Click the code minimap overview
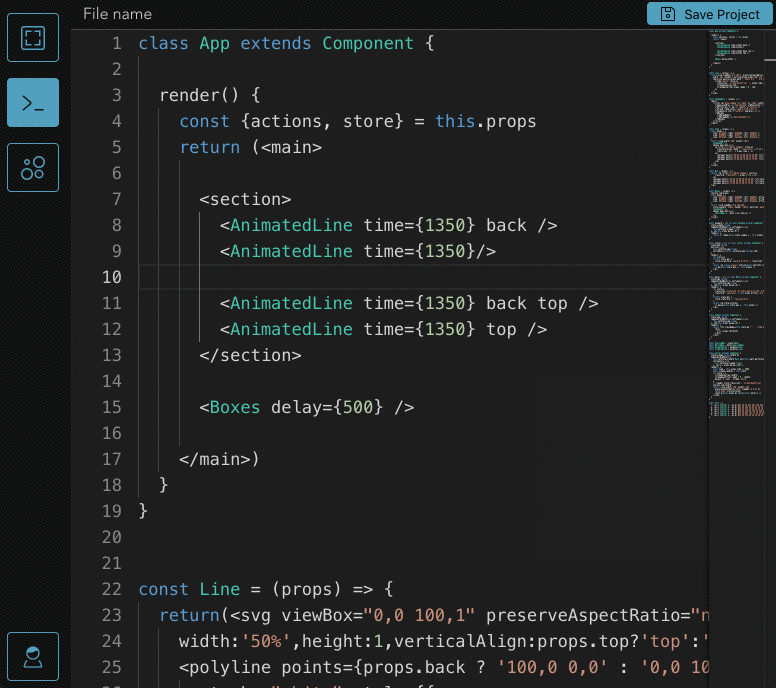 737,223
